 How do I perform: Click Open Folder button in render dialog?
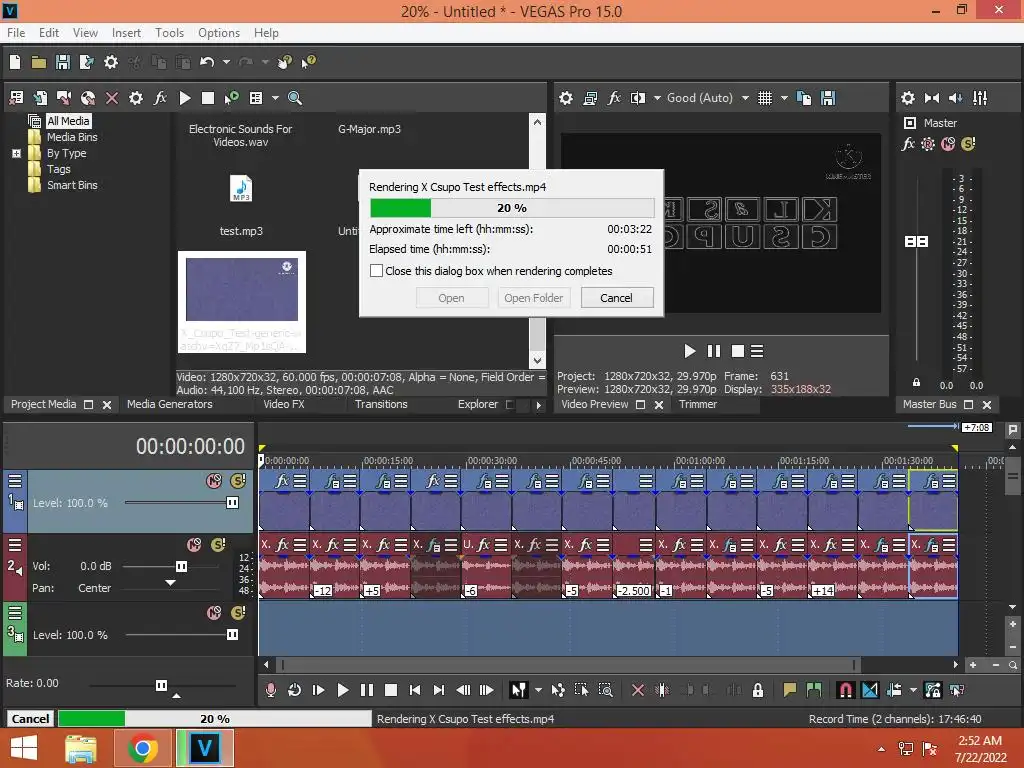coord(534,298)
